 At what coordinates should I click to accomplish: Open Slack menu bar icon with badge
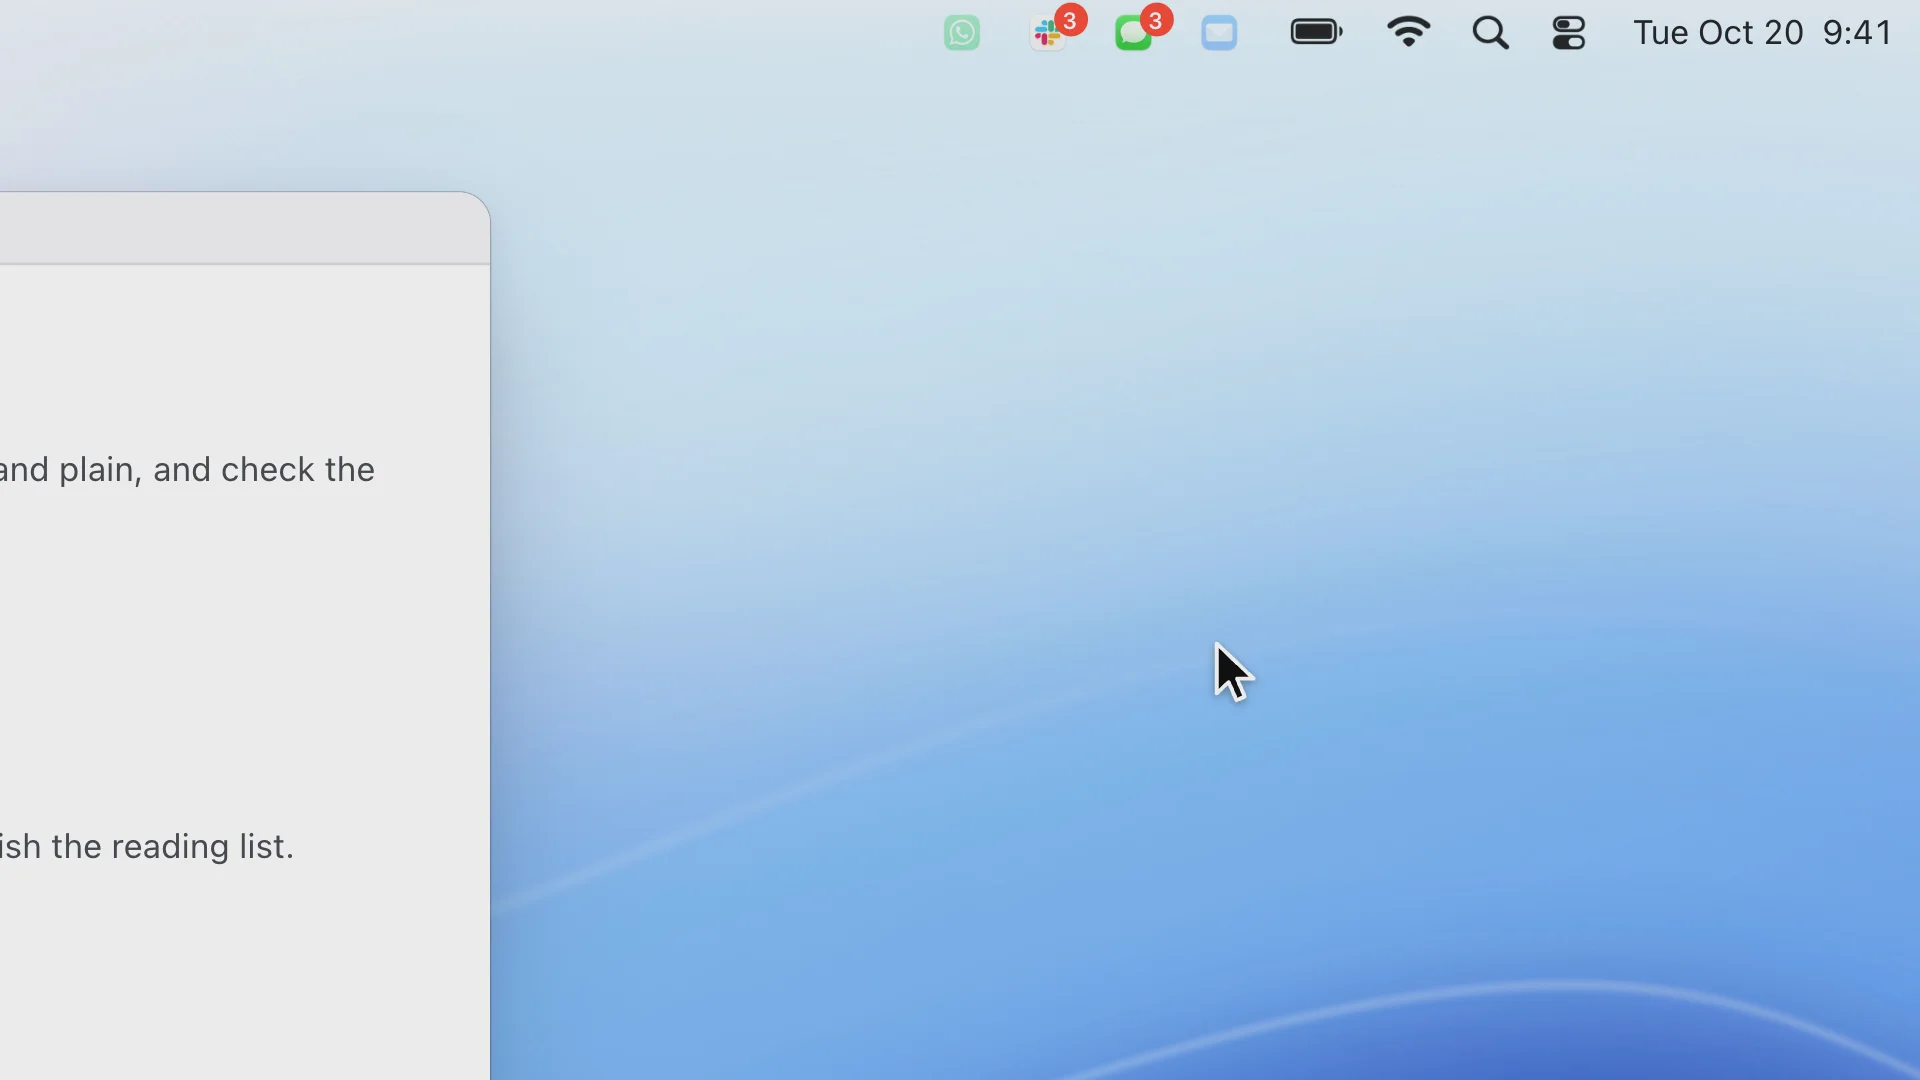click(x=1048, y=33)
